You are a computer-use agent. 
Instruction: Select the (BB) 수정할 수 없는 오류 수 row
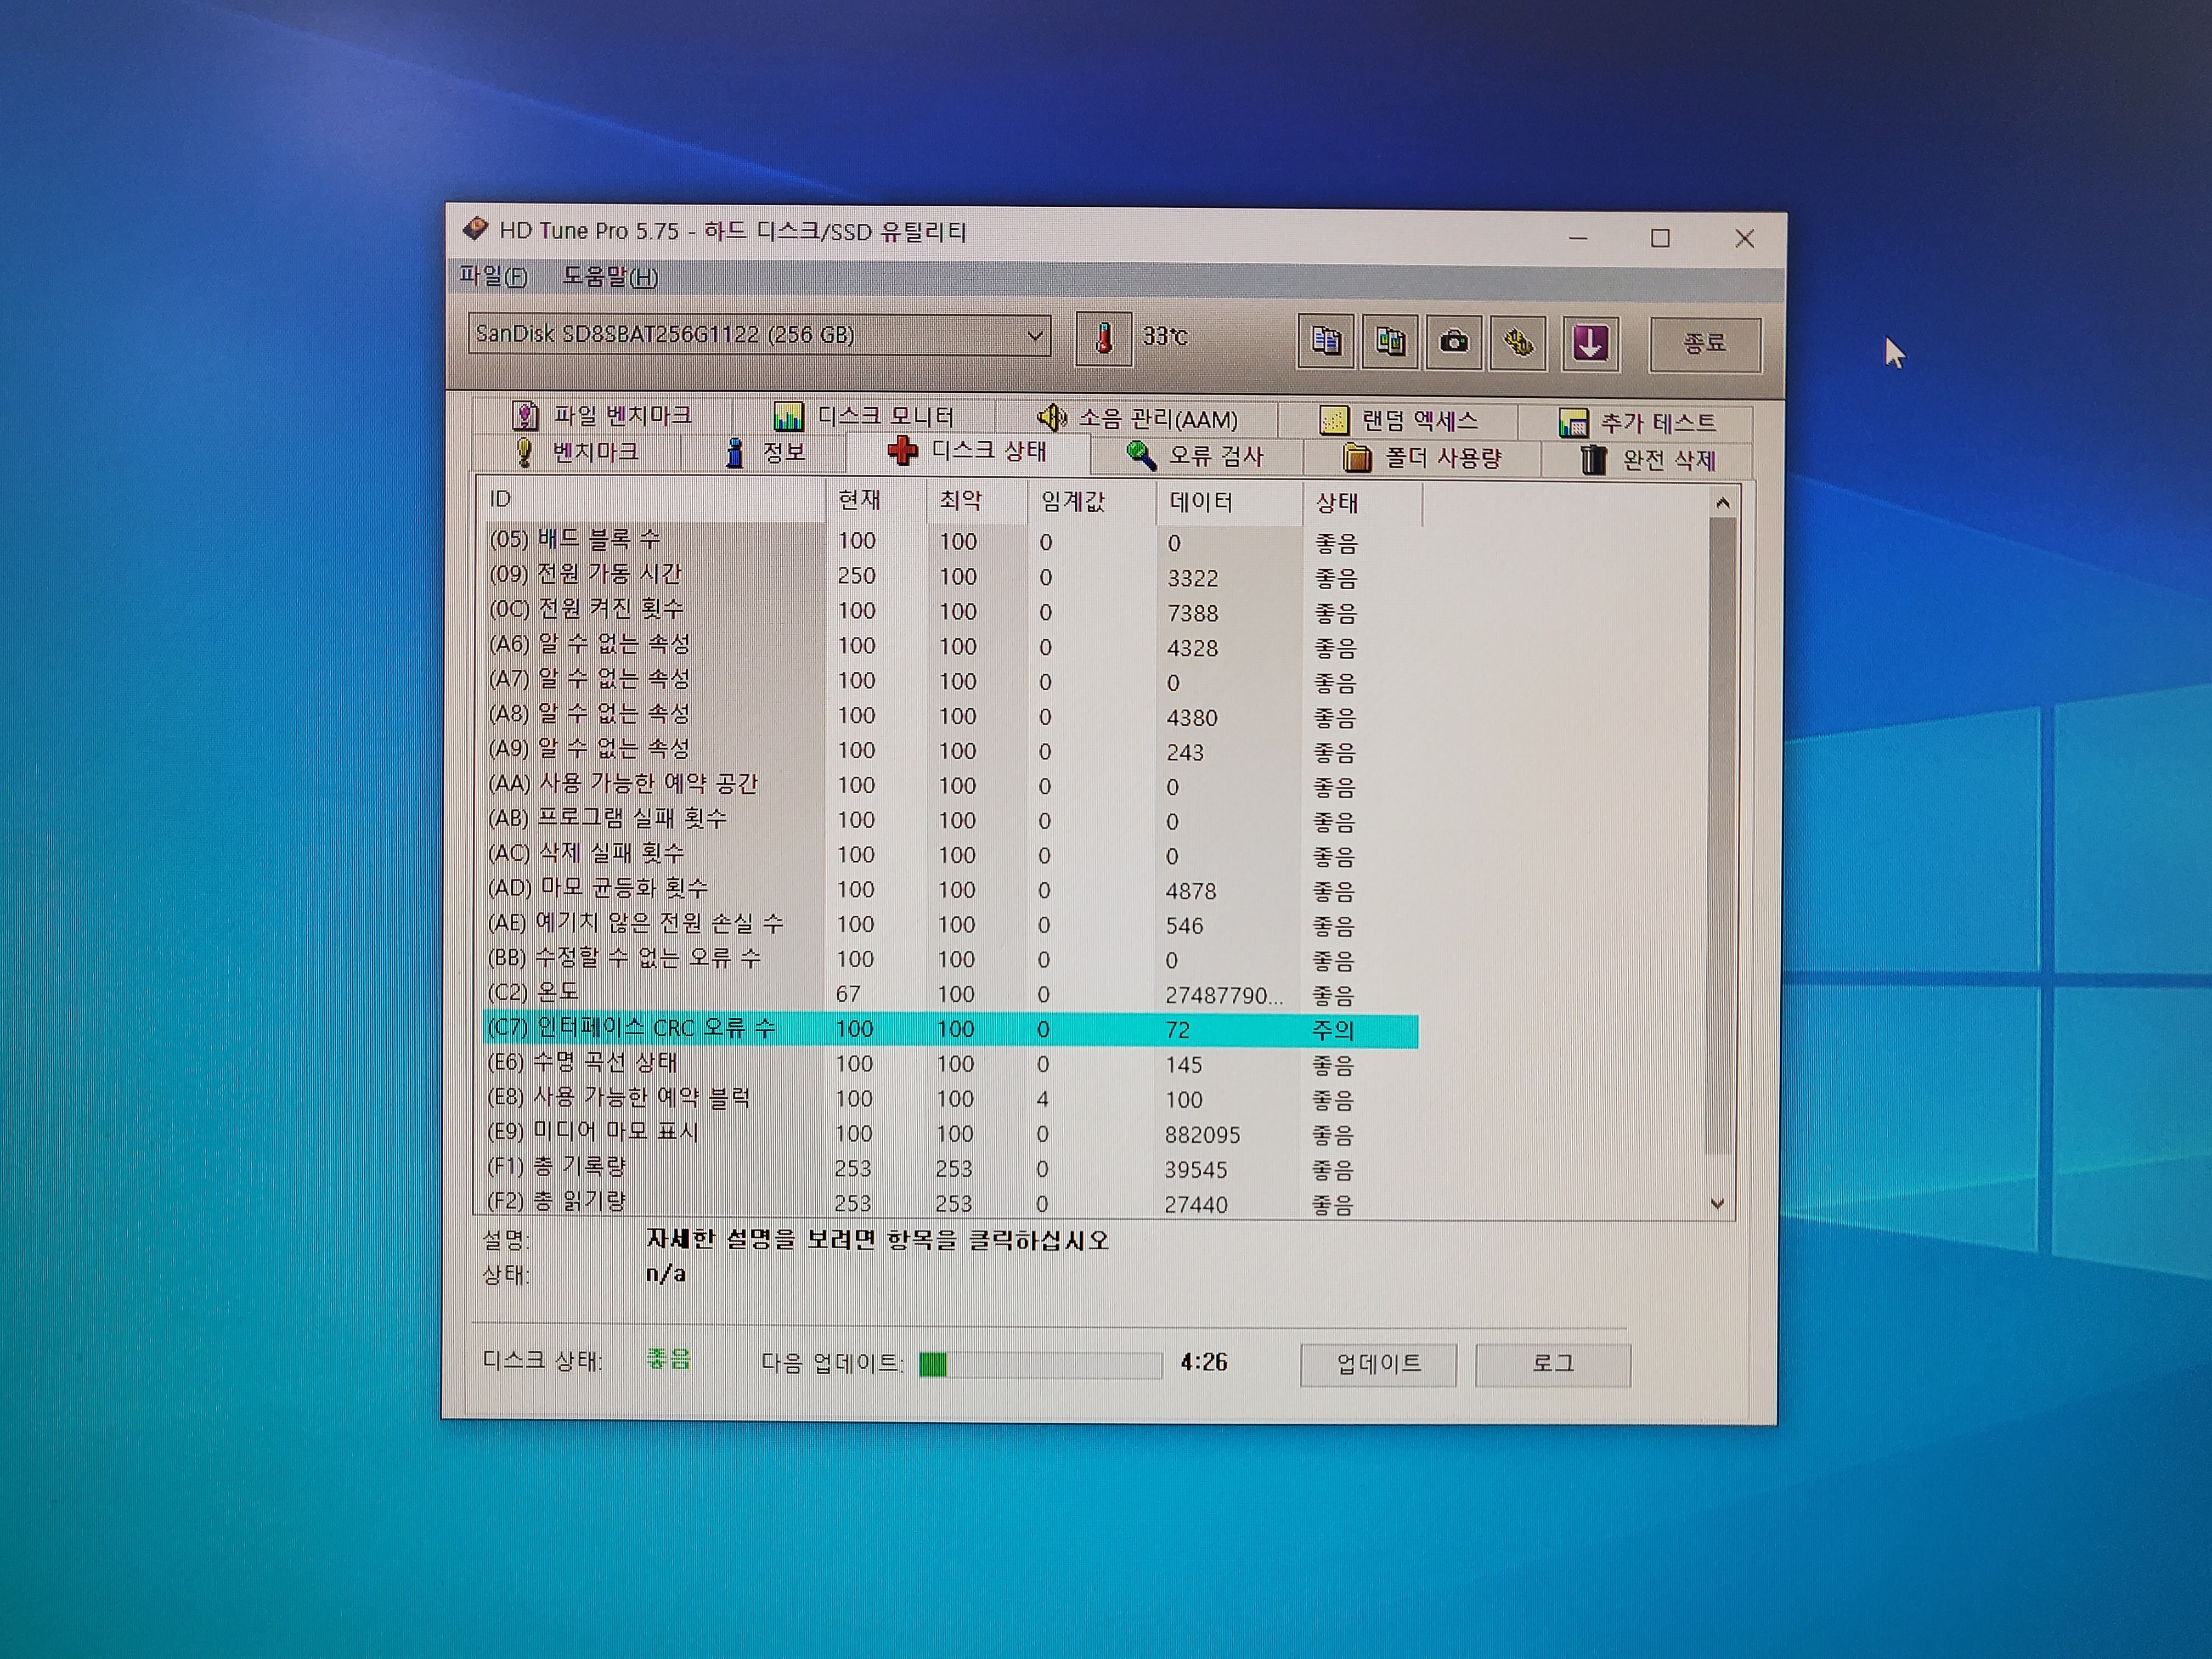click(950, 959)
